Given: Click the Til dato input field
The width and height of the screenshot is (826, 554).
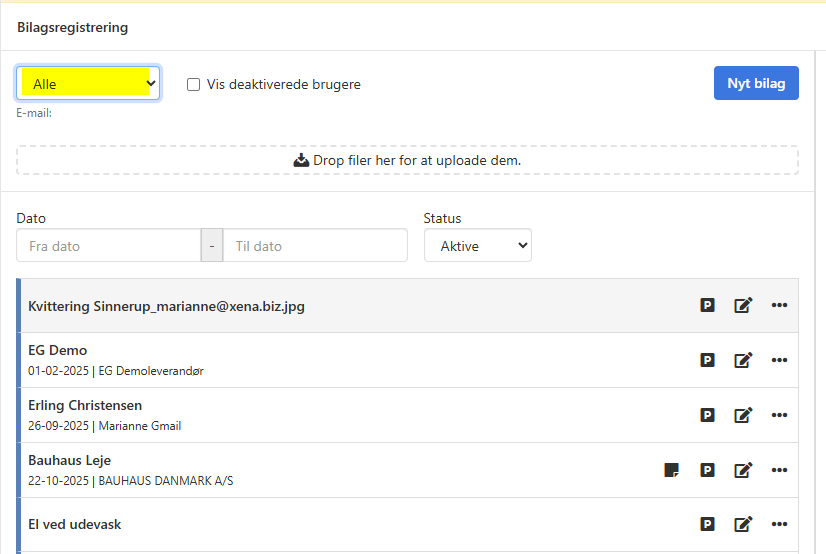Looking at the screenshot, I should [314, 246].
